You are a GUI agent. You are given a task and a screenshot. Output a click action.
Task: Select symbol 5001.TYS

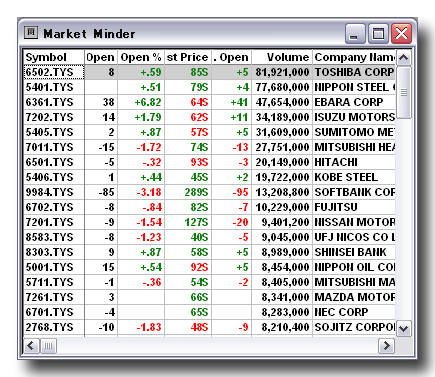(x=49, y=267)
